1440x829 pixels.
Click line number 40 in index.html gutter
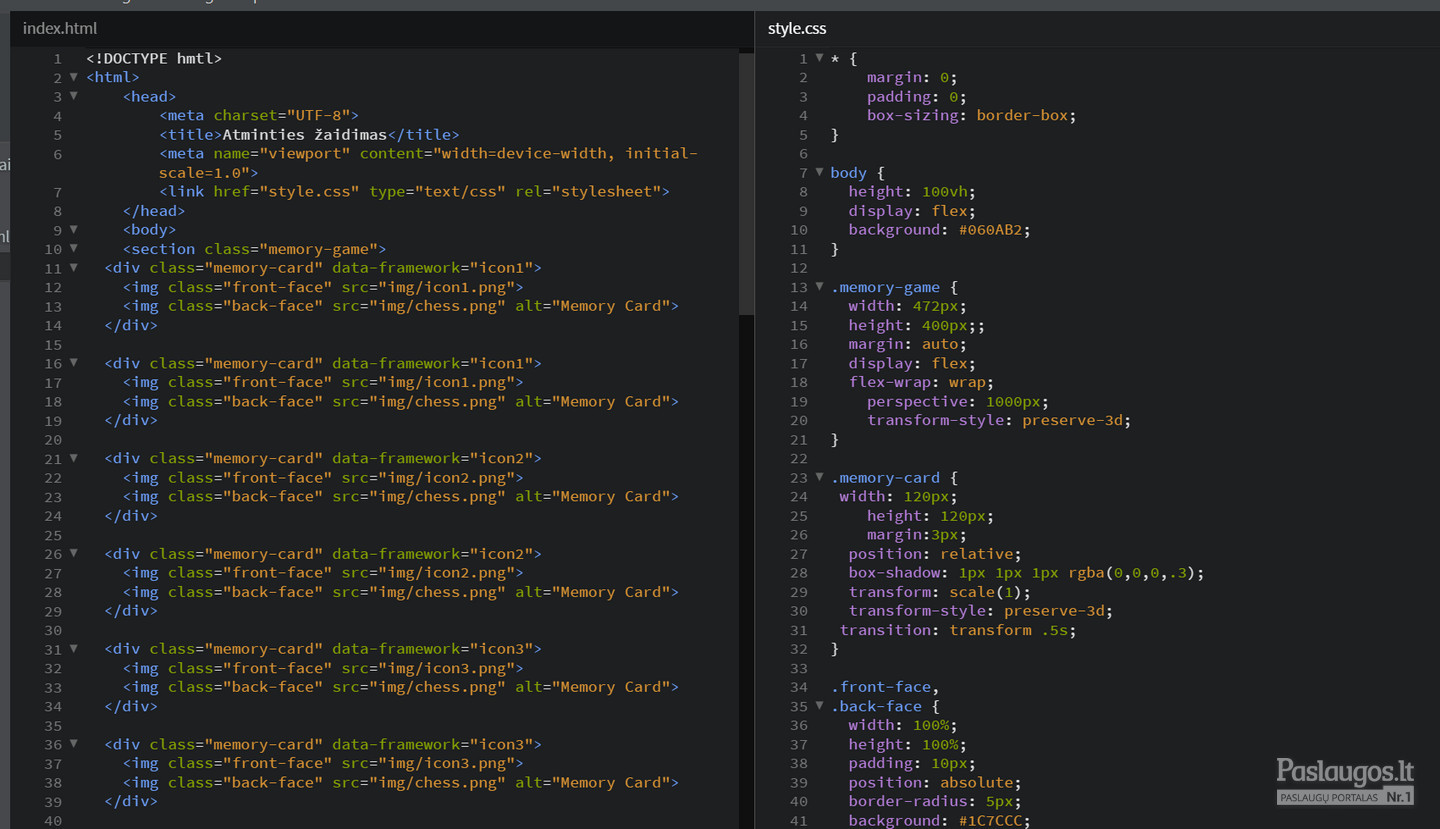[x=53, y=820]
